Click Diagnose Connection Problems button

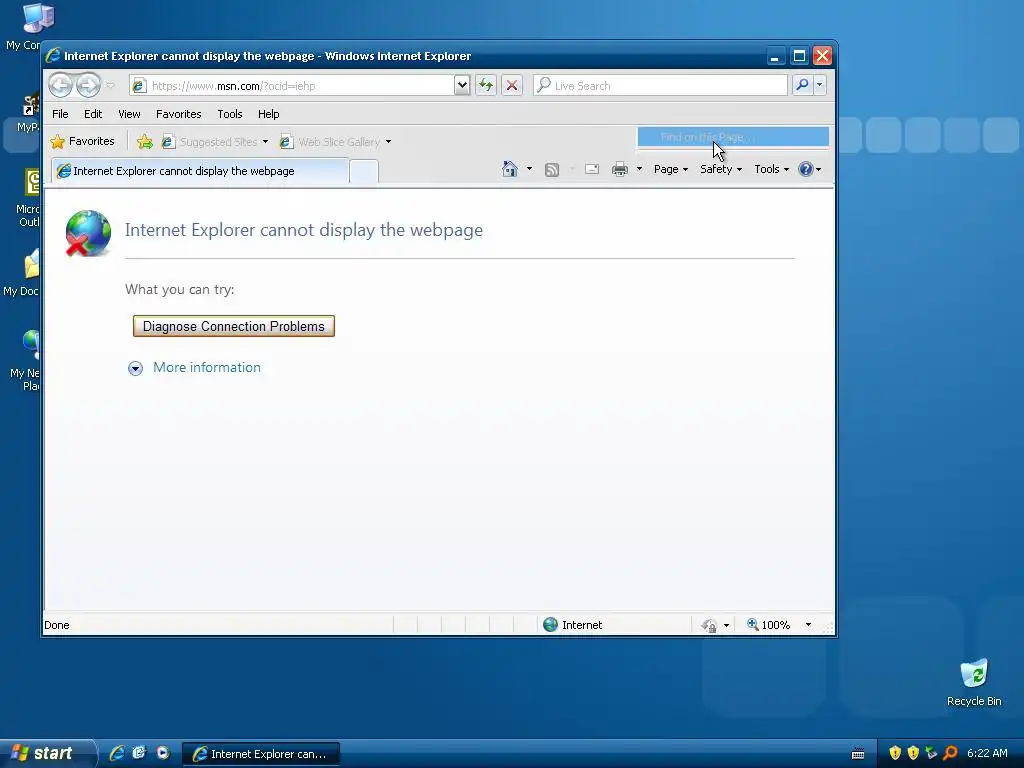tap(234, 327)
